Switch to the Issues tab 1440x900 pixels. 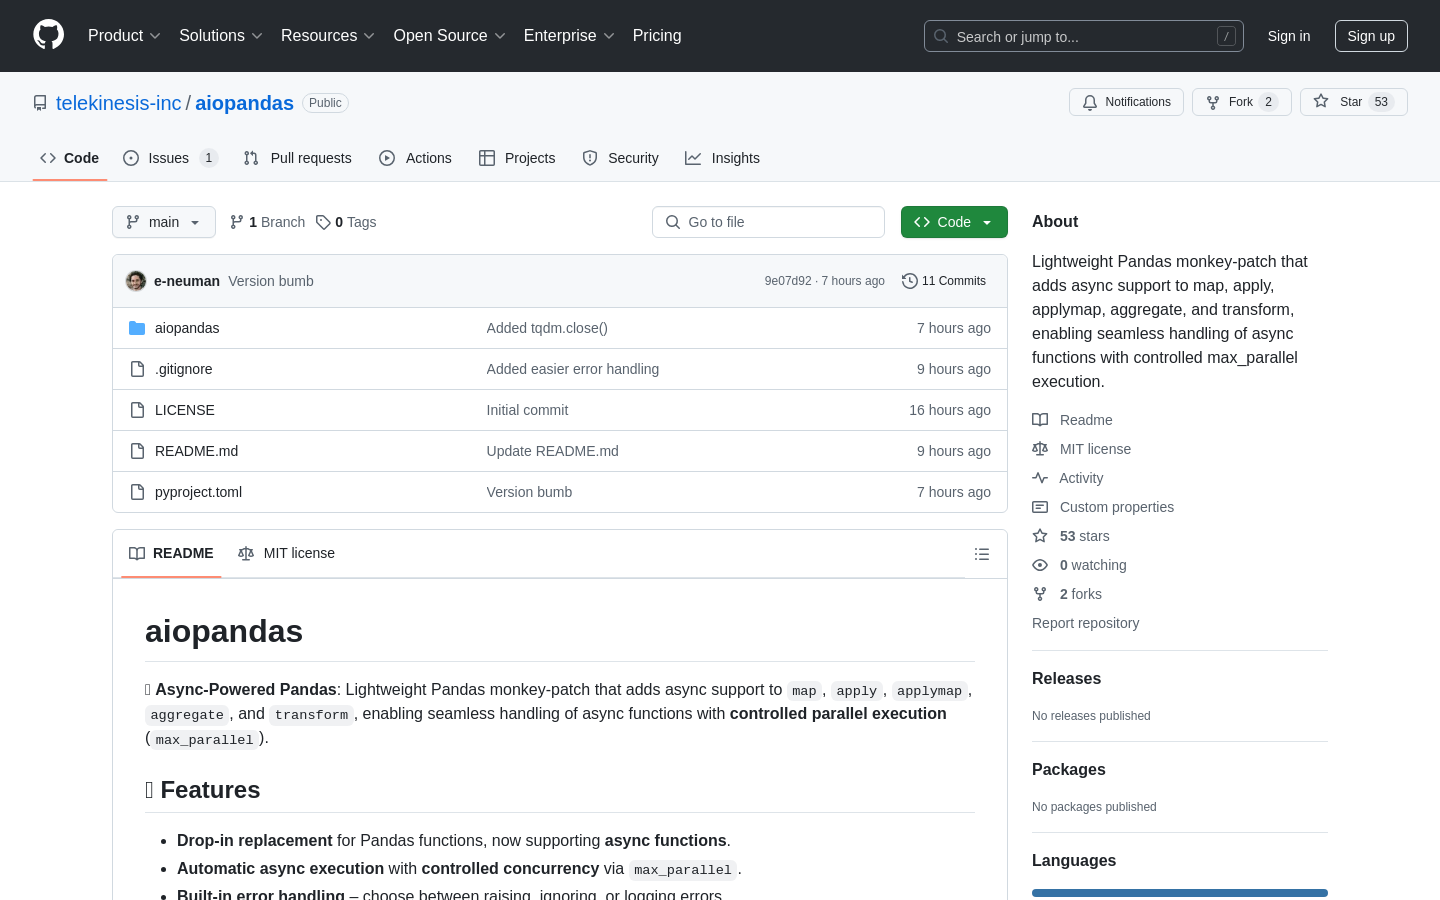170,158
